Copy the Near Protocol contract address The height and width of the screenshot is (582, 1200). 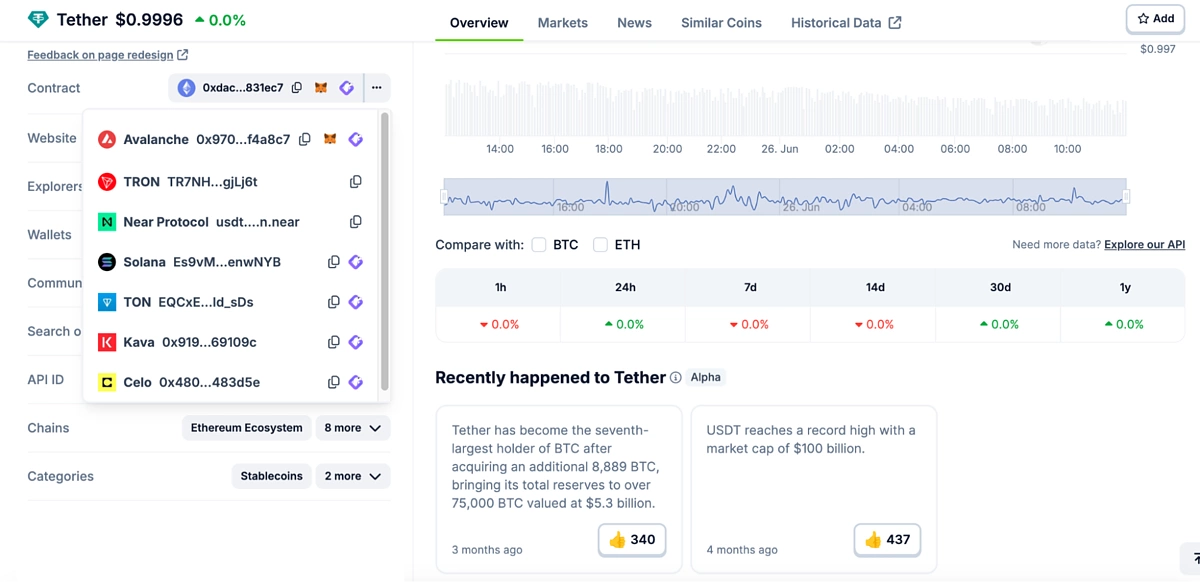[355, 222]
